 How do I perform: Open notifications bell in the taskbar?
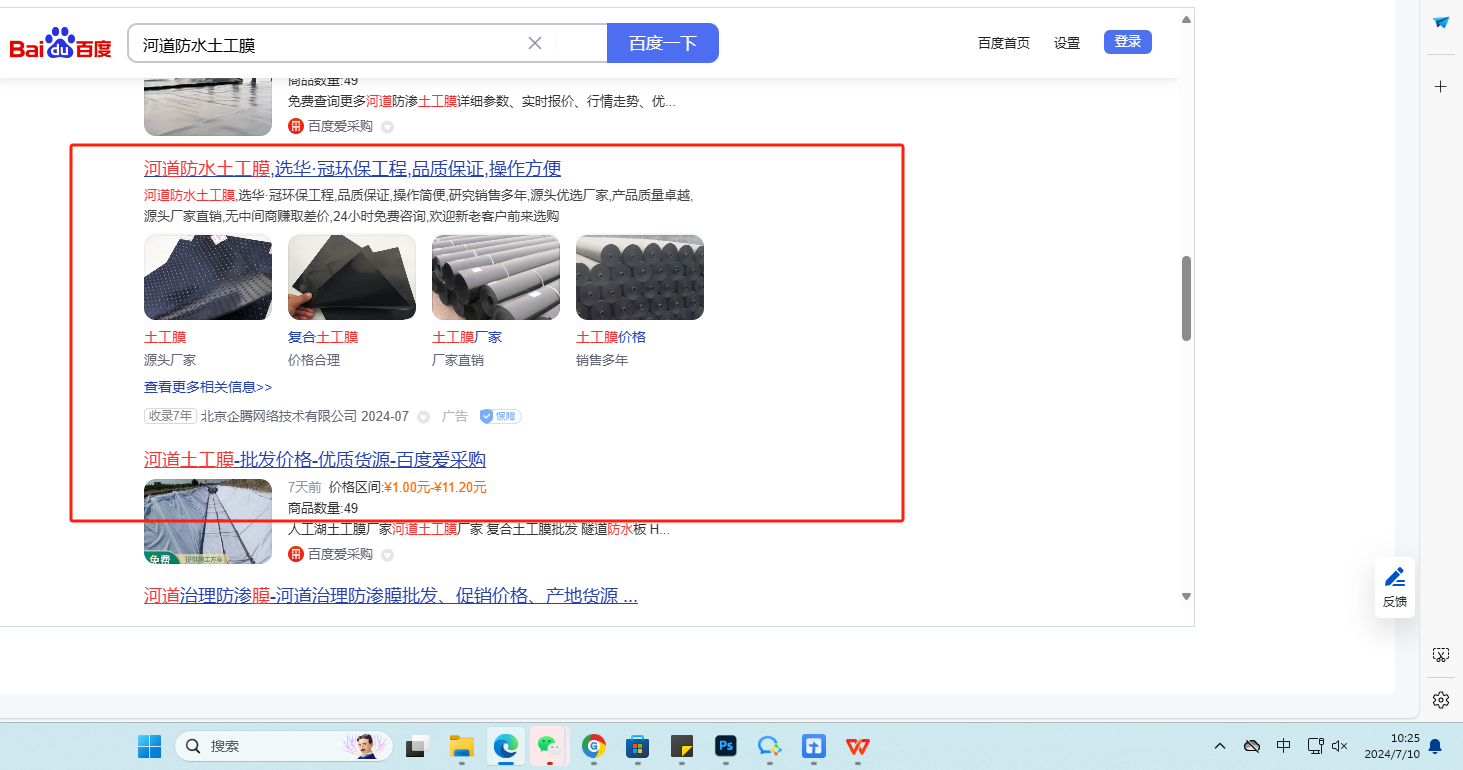point(1435,746)
